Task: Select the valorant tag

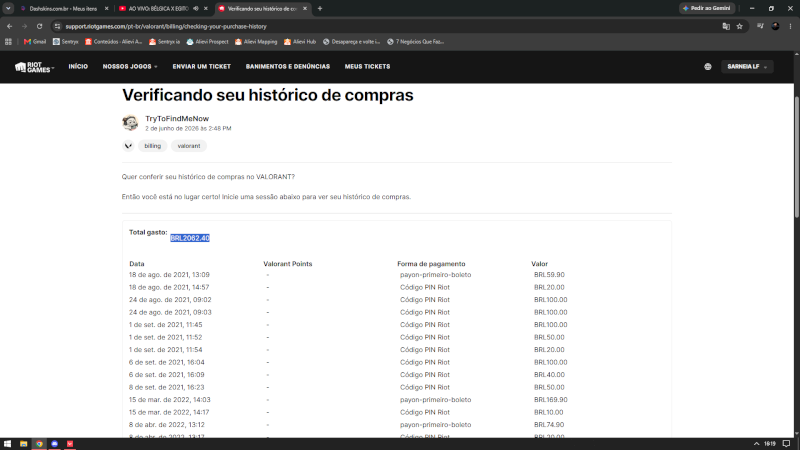Action: (x=189, y=146)
